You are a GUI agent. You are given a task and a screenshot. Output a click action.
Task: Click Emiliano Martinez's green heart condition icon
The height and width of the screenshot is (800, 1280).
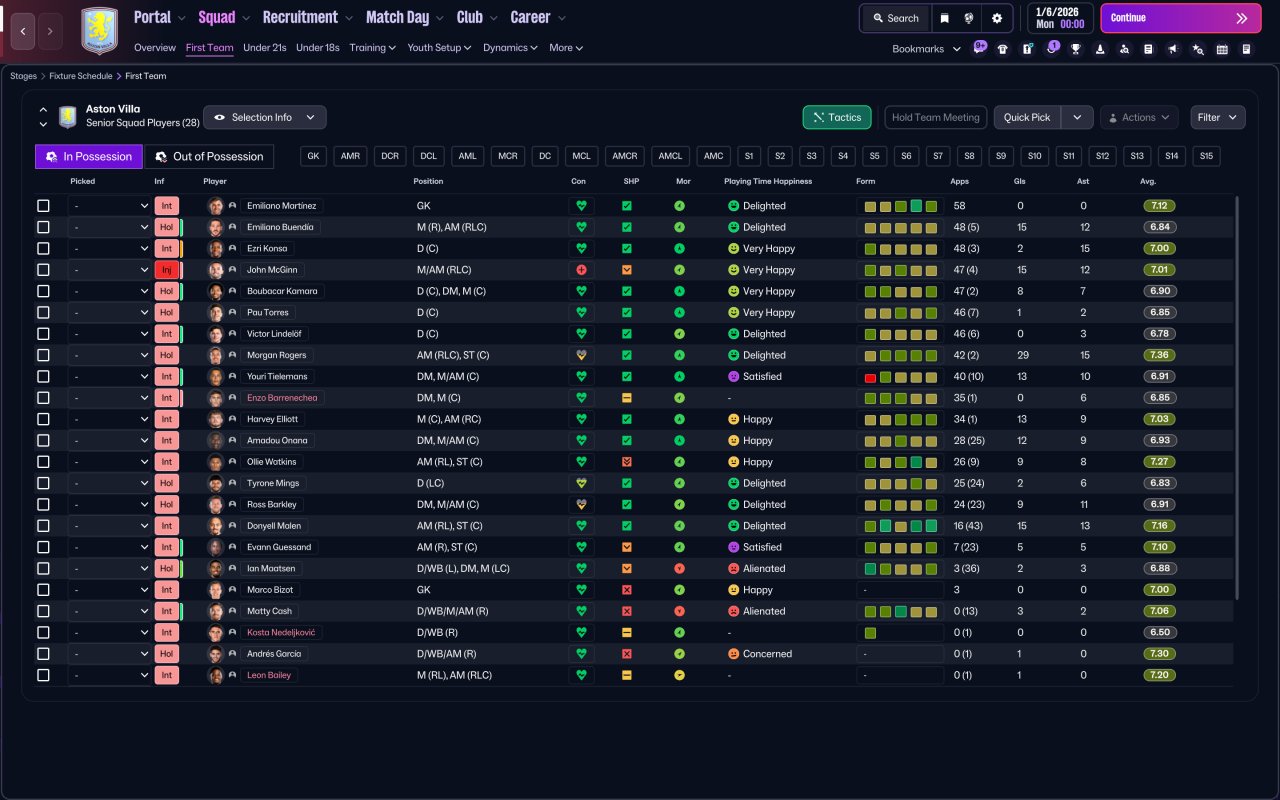click(x=580, y=206)
